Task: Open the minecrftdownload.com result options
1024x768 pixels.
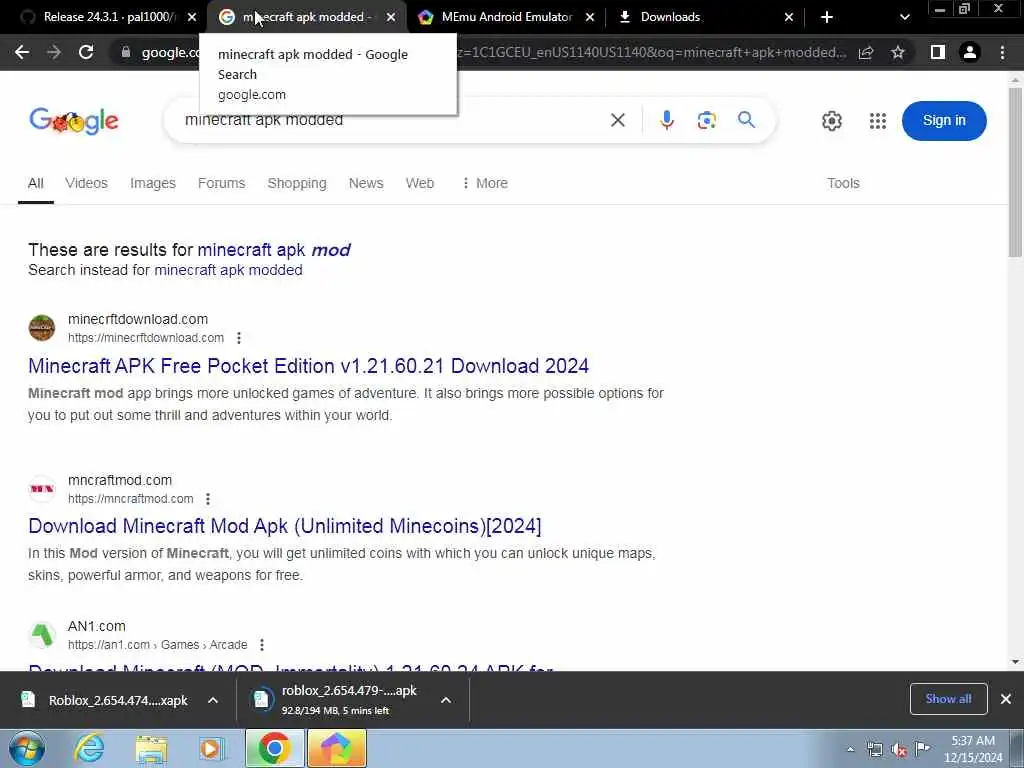Action: [x=239, y=338]
